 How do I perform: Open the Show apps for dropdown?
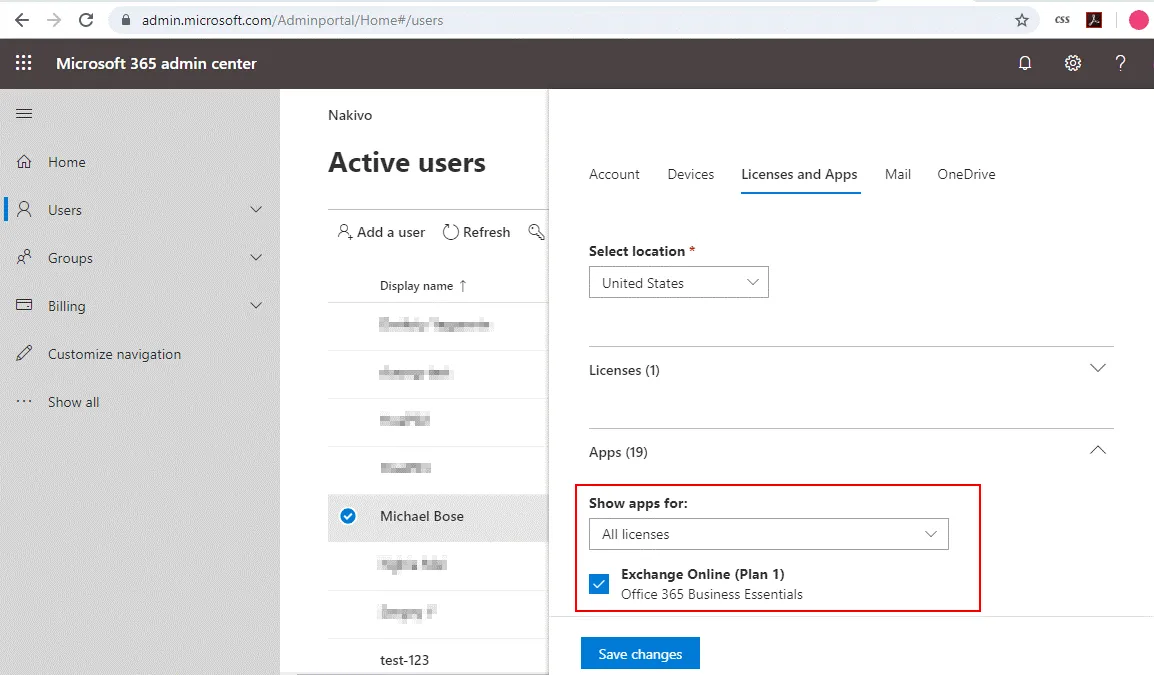[x=768, y=534]
